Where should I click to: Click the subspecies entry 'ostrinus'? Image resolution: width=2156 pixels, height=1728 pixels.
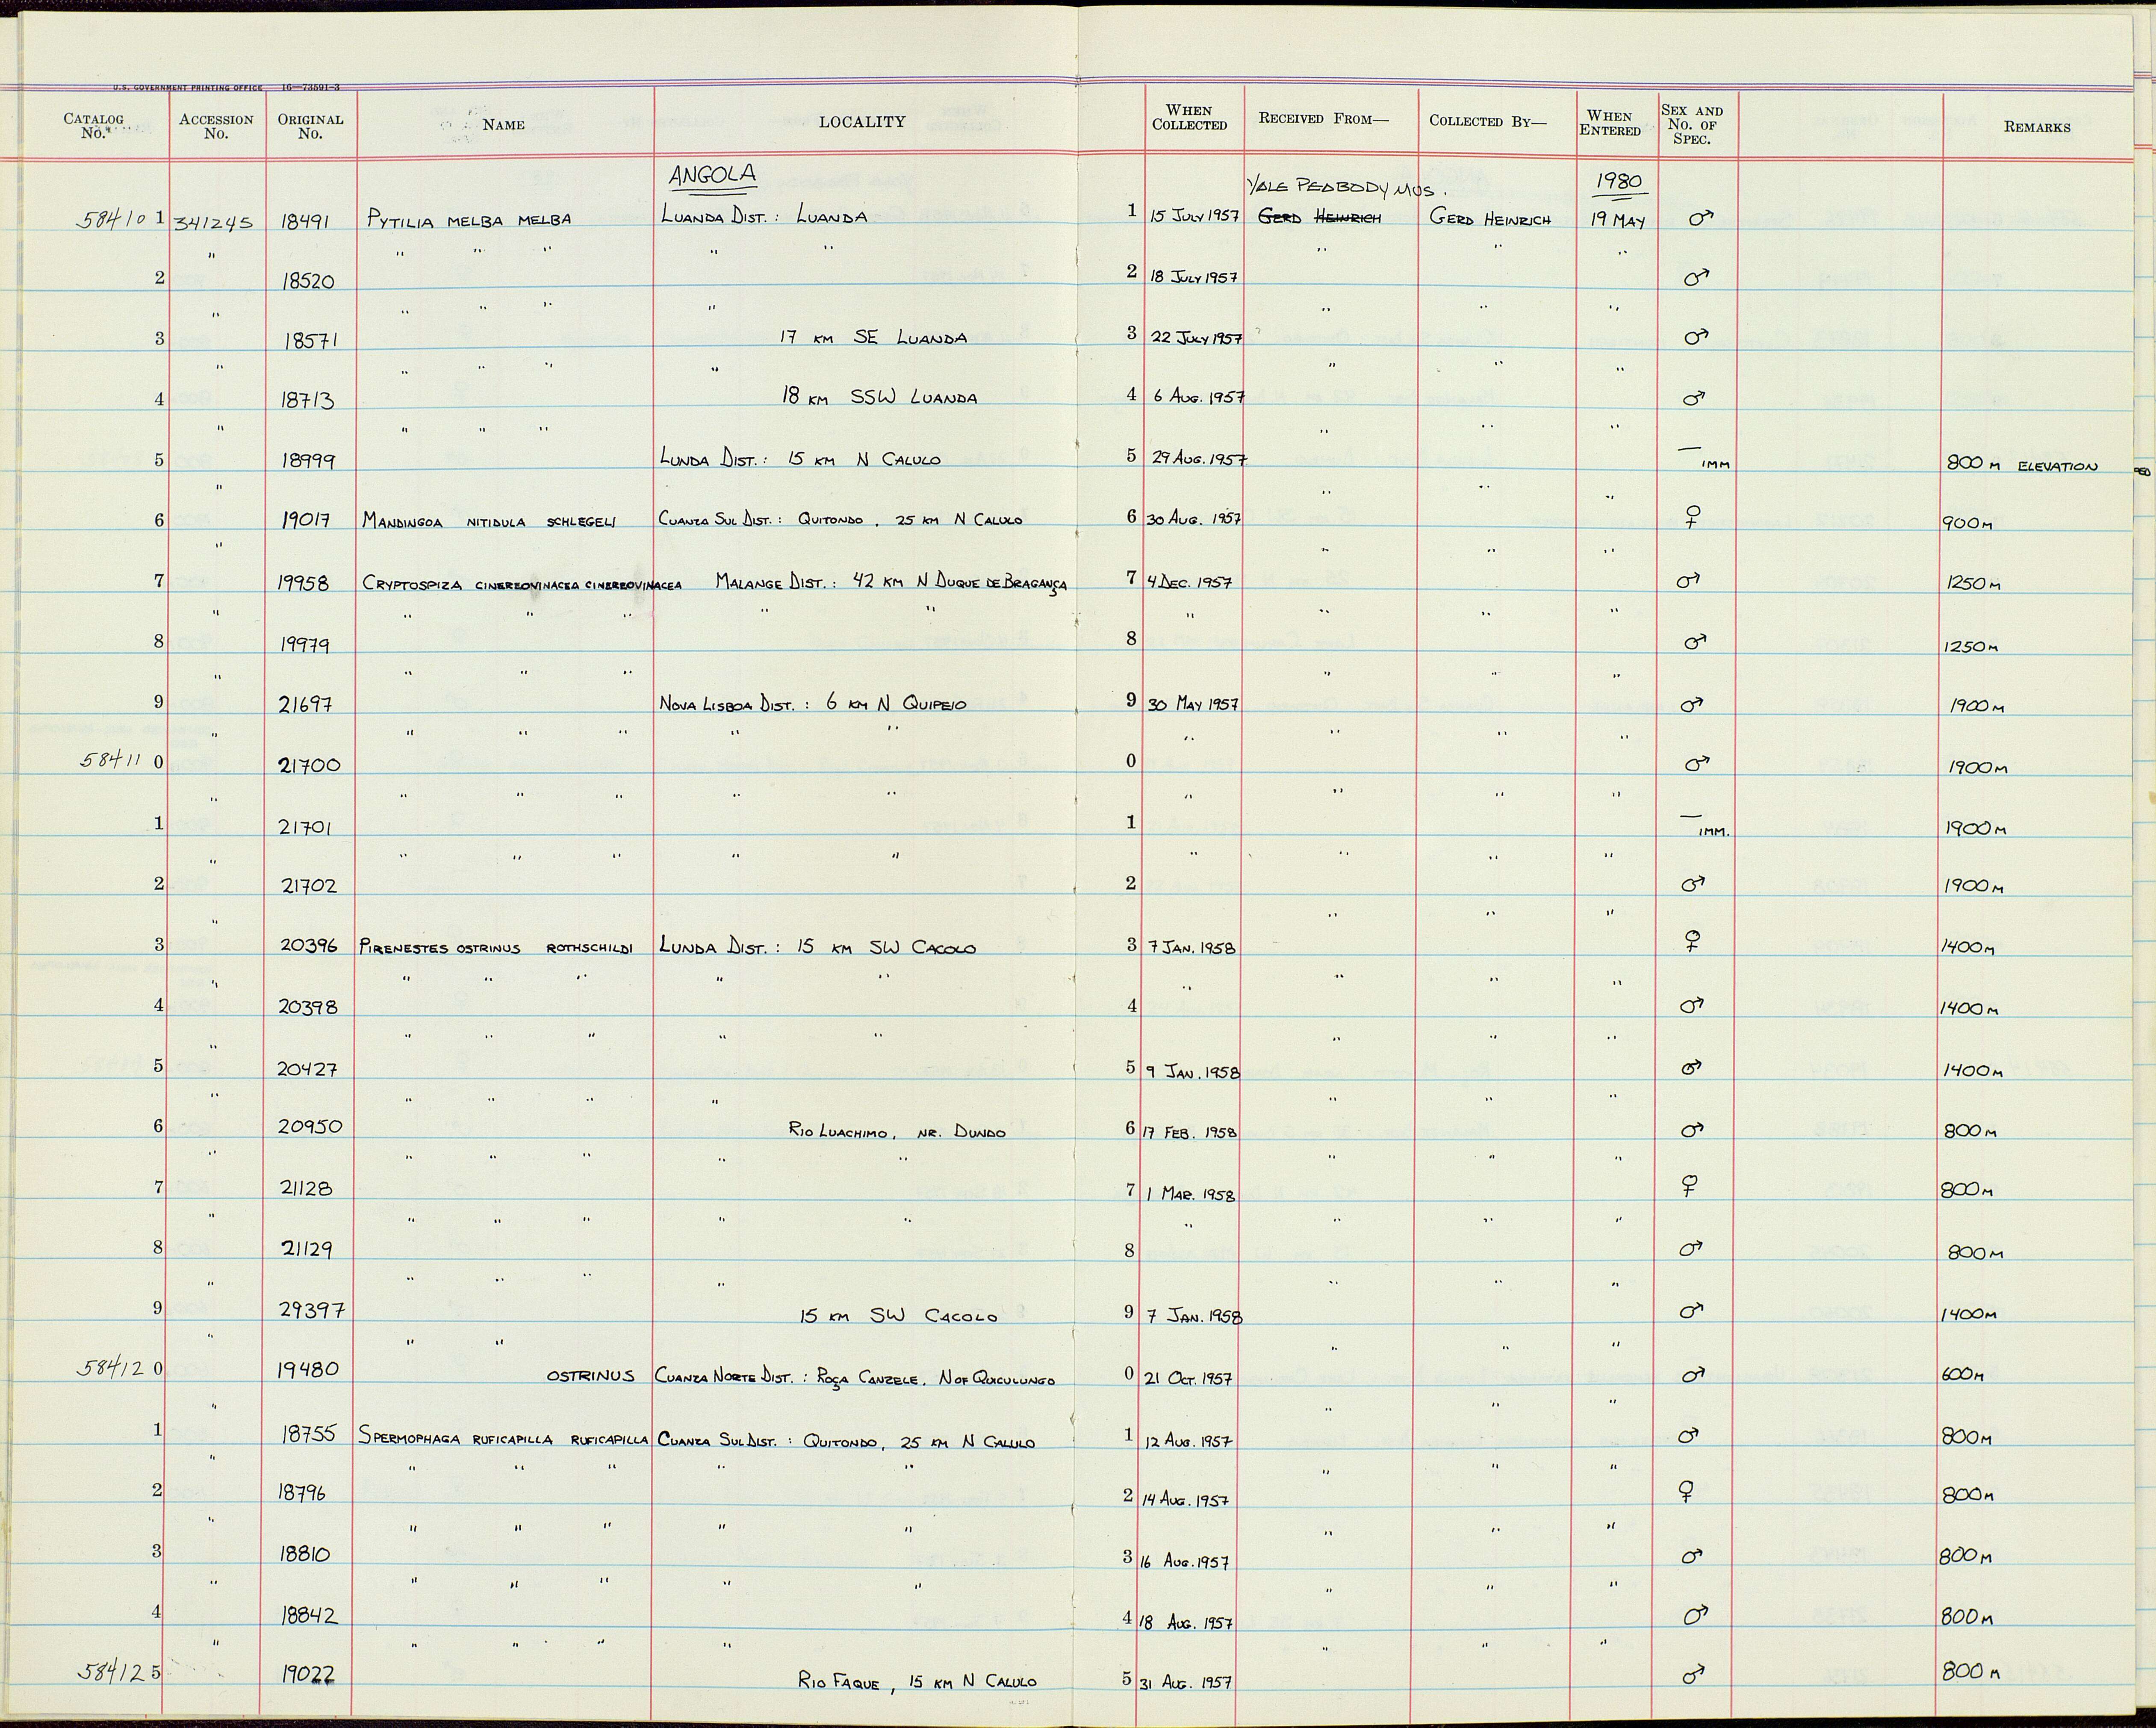coord(590,1376)
